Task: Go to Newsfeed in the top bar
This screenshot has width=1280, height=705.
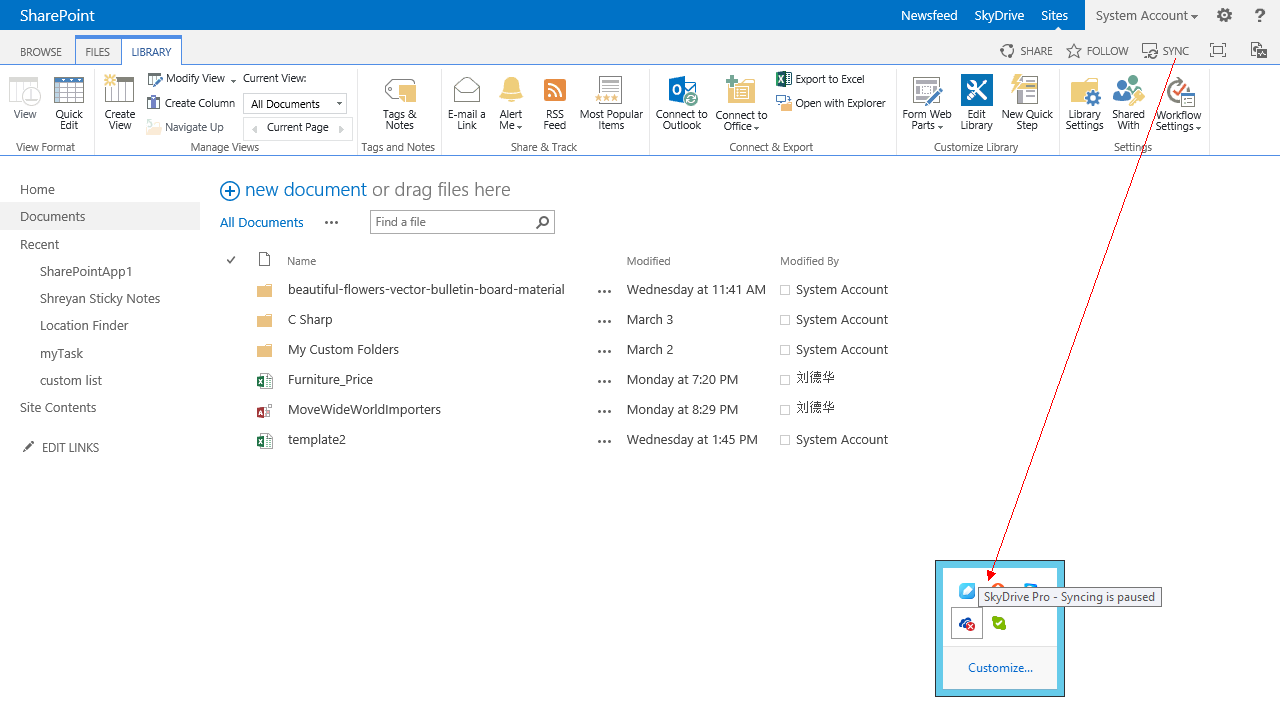Action: click(929, 15)
